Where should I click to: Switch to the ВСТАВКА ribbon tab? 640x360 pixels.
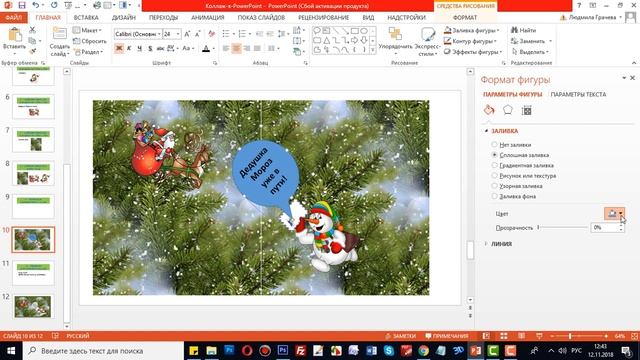(86, 18)
